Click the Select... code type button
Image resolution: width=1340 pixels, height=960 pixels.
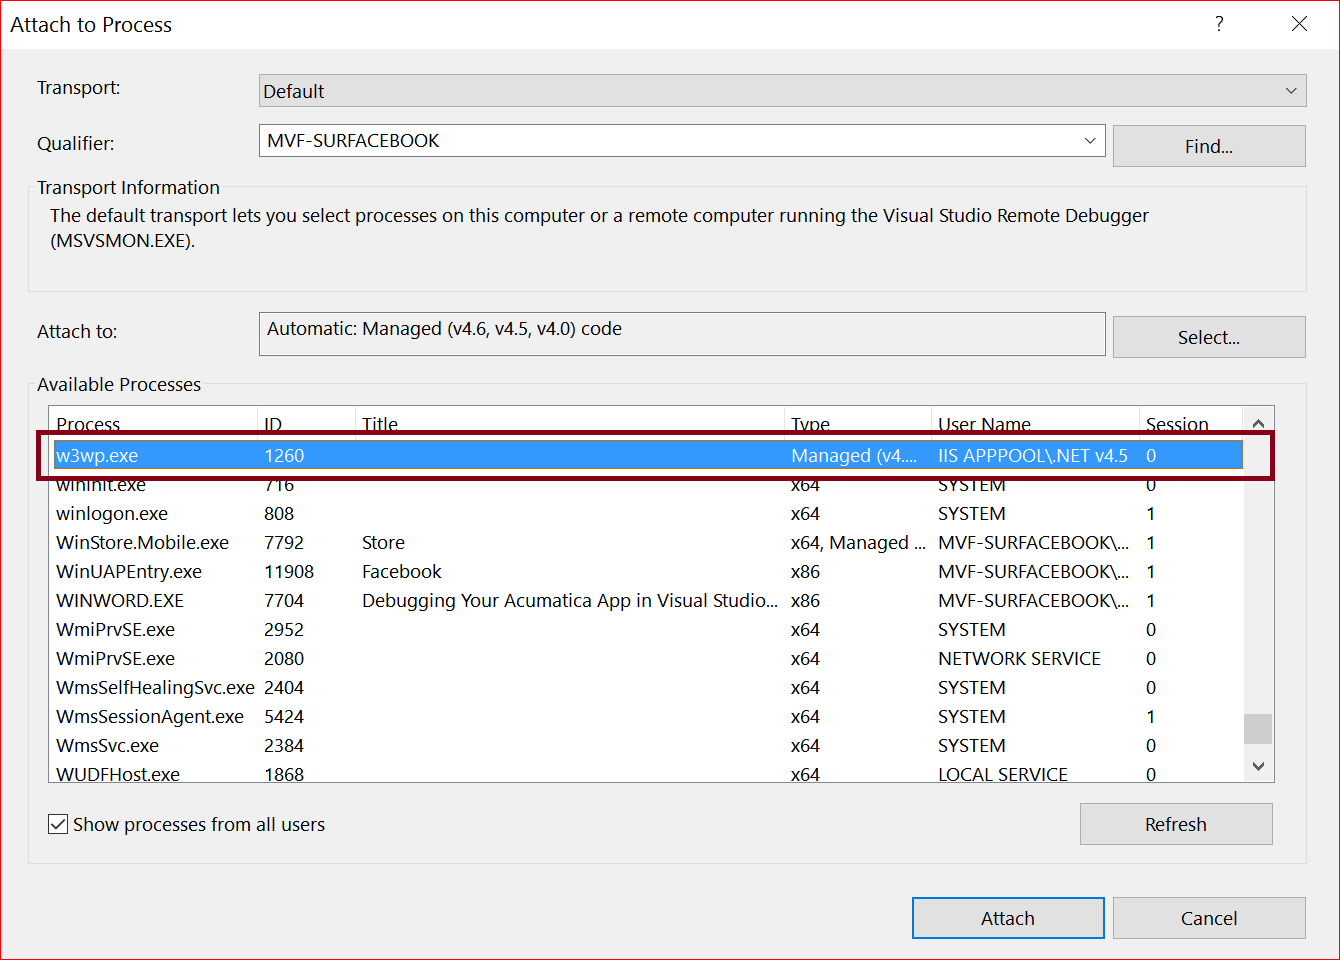click(1208, 337)
